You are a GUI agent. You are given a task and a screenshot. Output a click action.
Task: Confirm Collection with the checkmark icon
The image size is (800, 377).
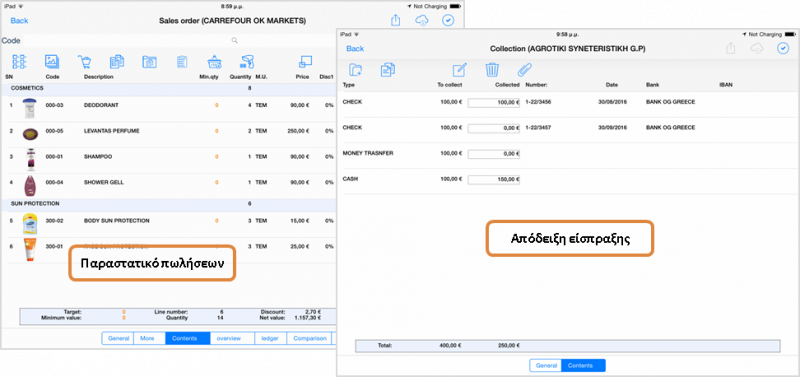[x=783, y=48]
